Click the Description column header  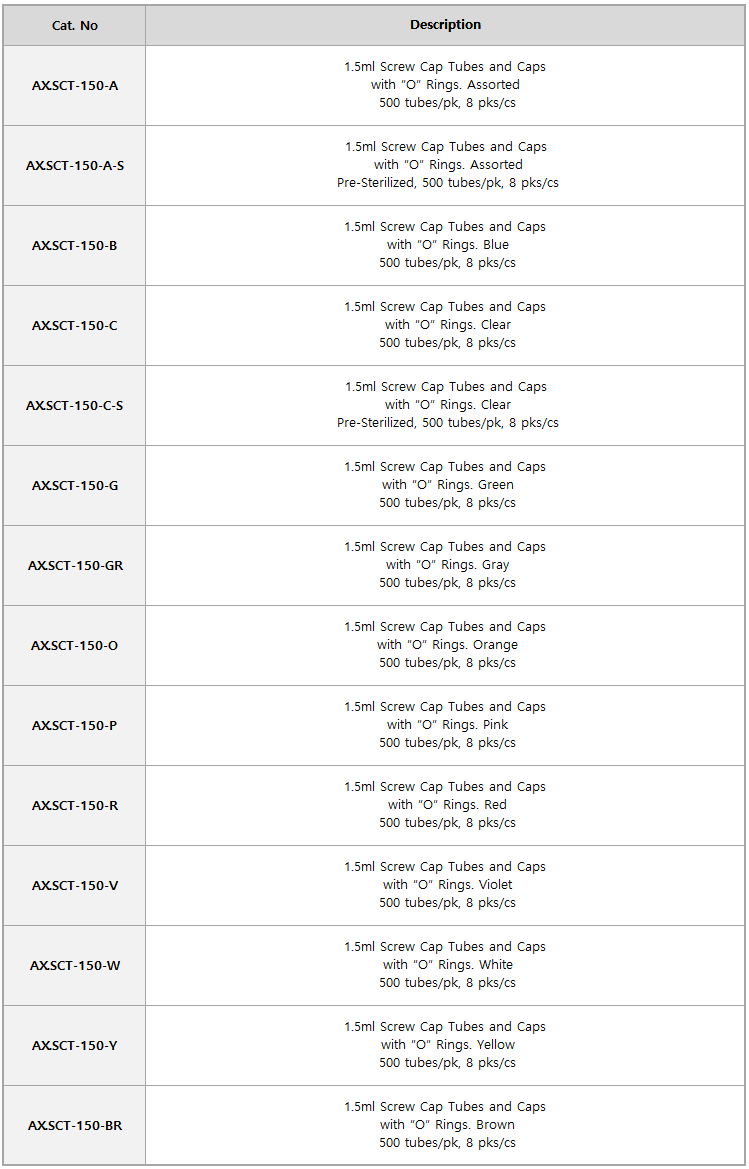(446, 25)
